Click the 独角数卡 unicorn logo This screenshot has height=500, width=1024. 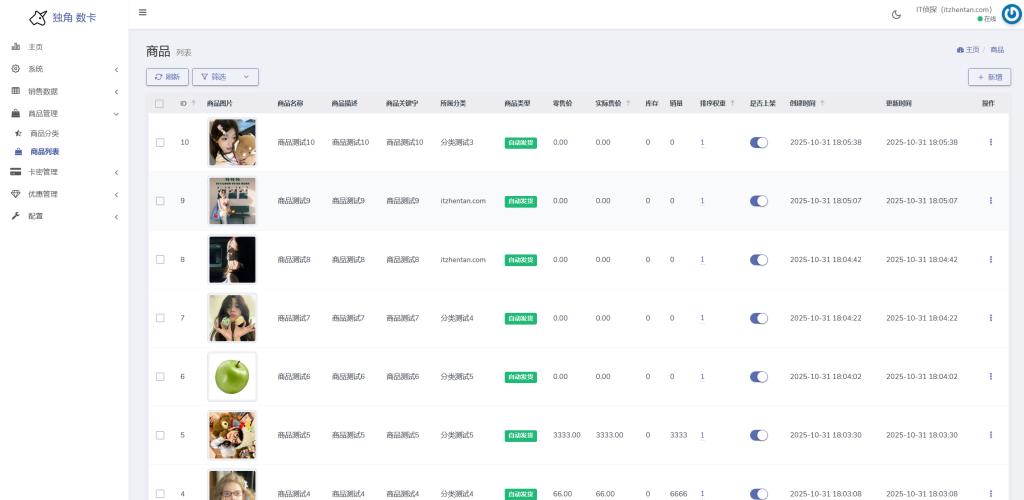click(x=38, y=18)
